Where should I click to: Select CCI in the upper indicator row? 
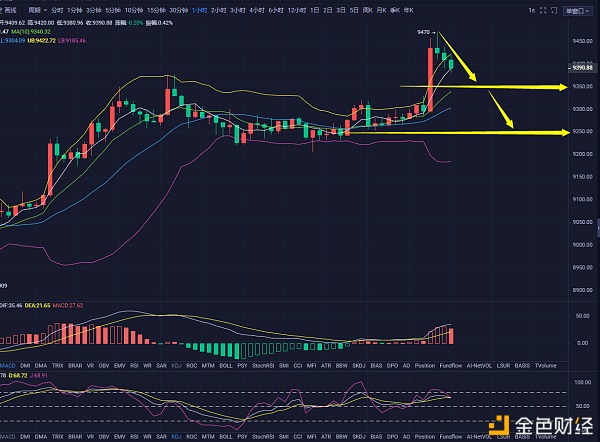(298, 365)
